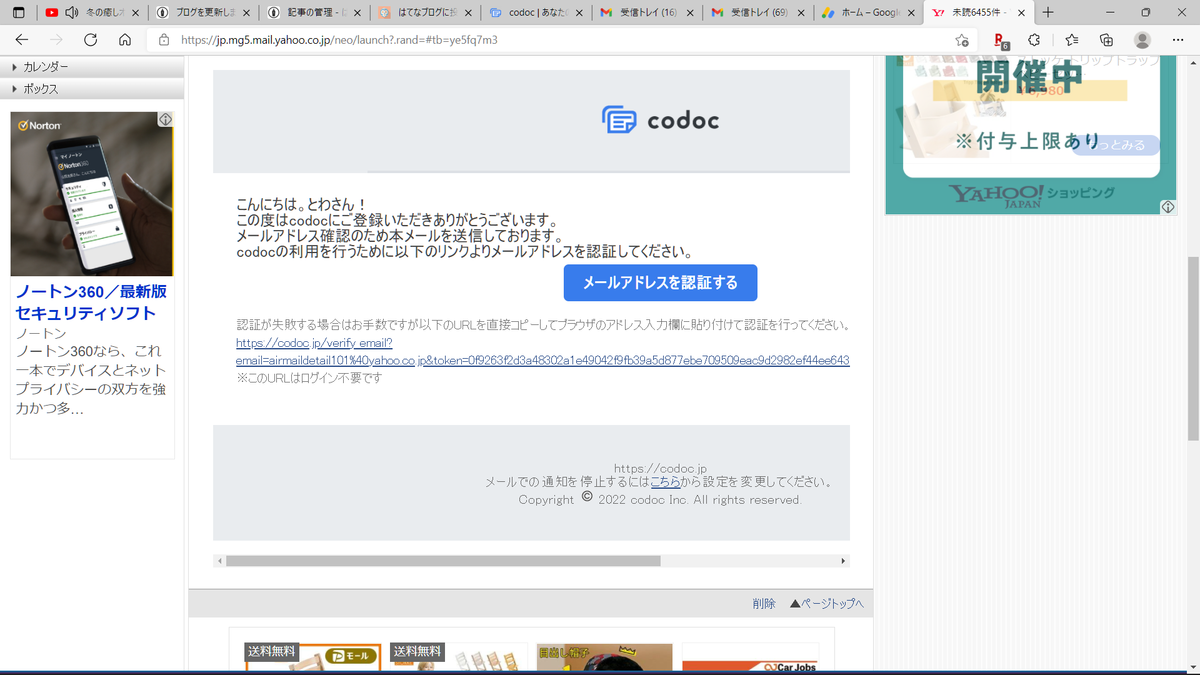Click 削除 to delete this email
The image size is (1200, 675).
[763, 603]
